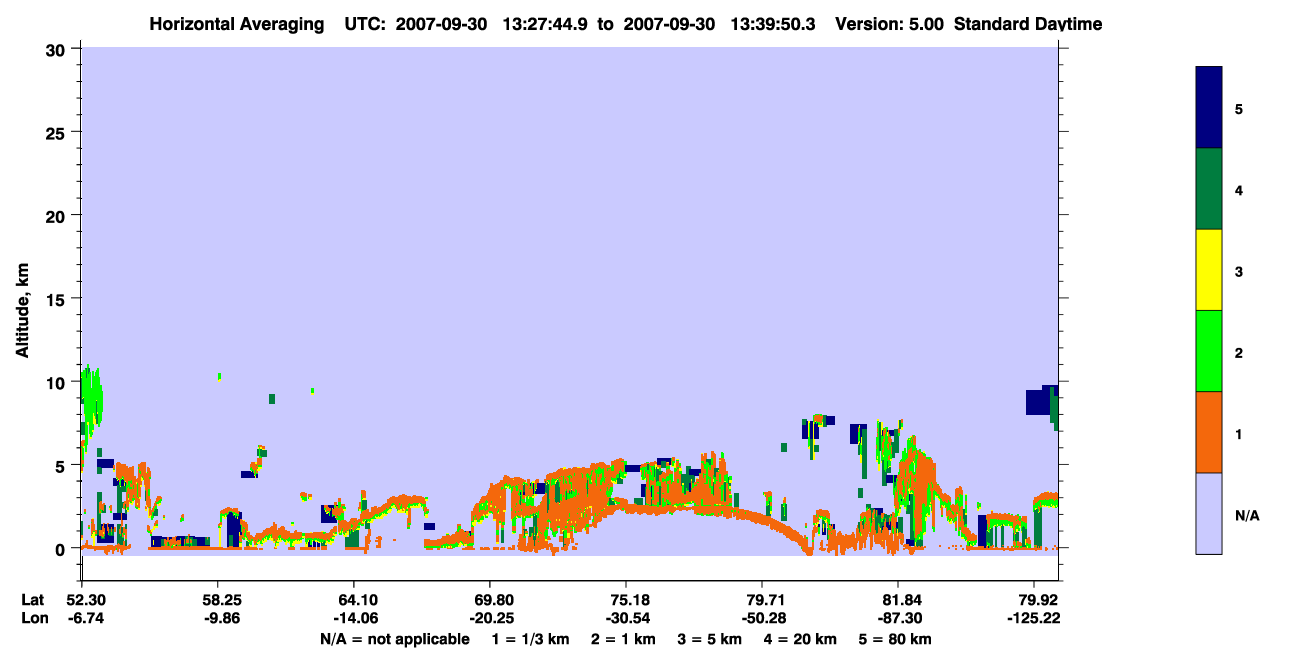The width and height of the screenshot is (1300, 667).
Task: Click the '2 = 1 km' legend text
Action: point(623,639)
